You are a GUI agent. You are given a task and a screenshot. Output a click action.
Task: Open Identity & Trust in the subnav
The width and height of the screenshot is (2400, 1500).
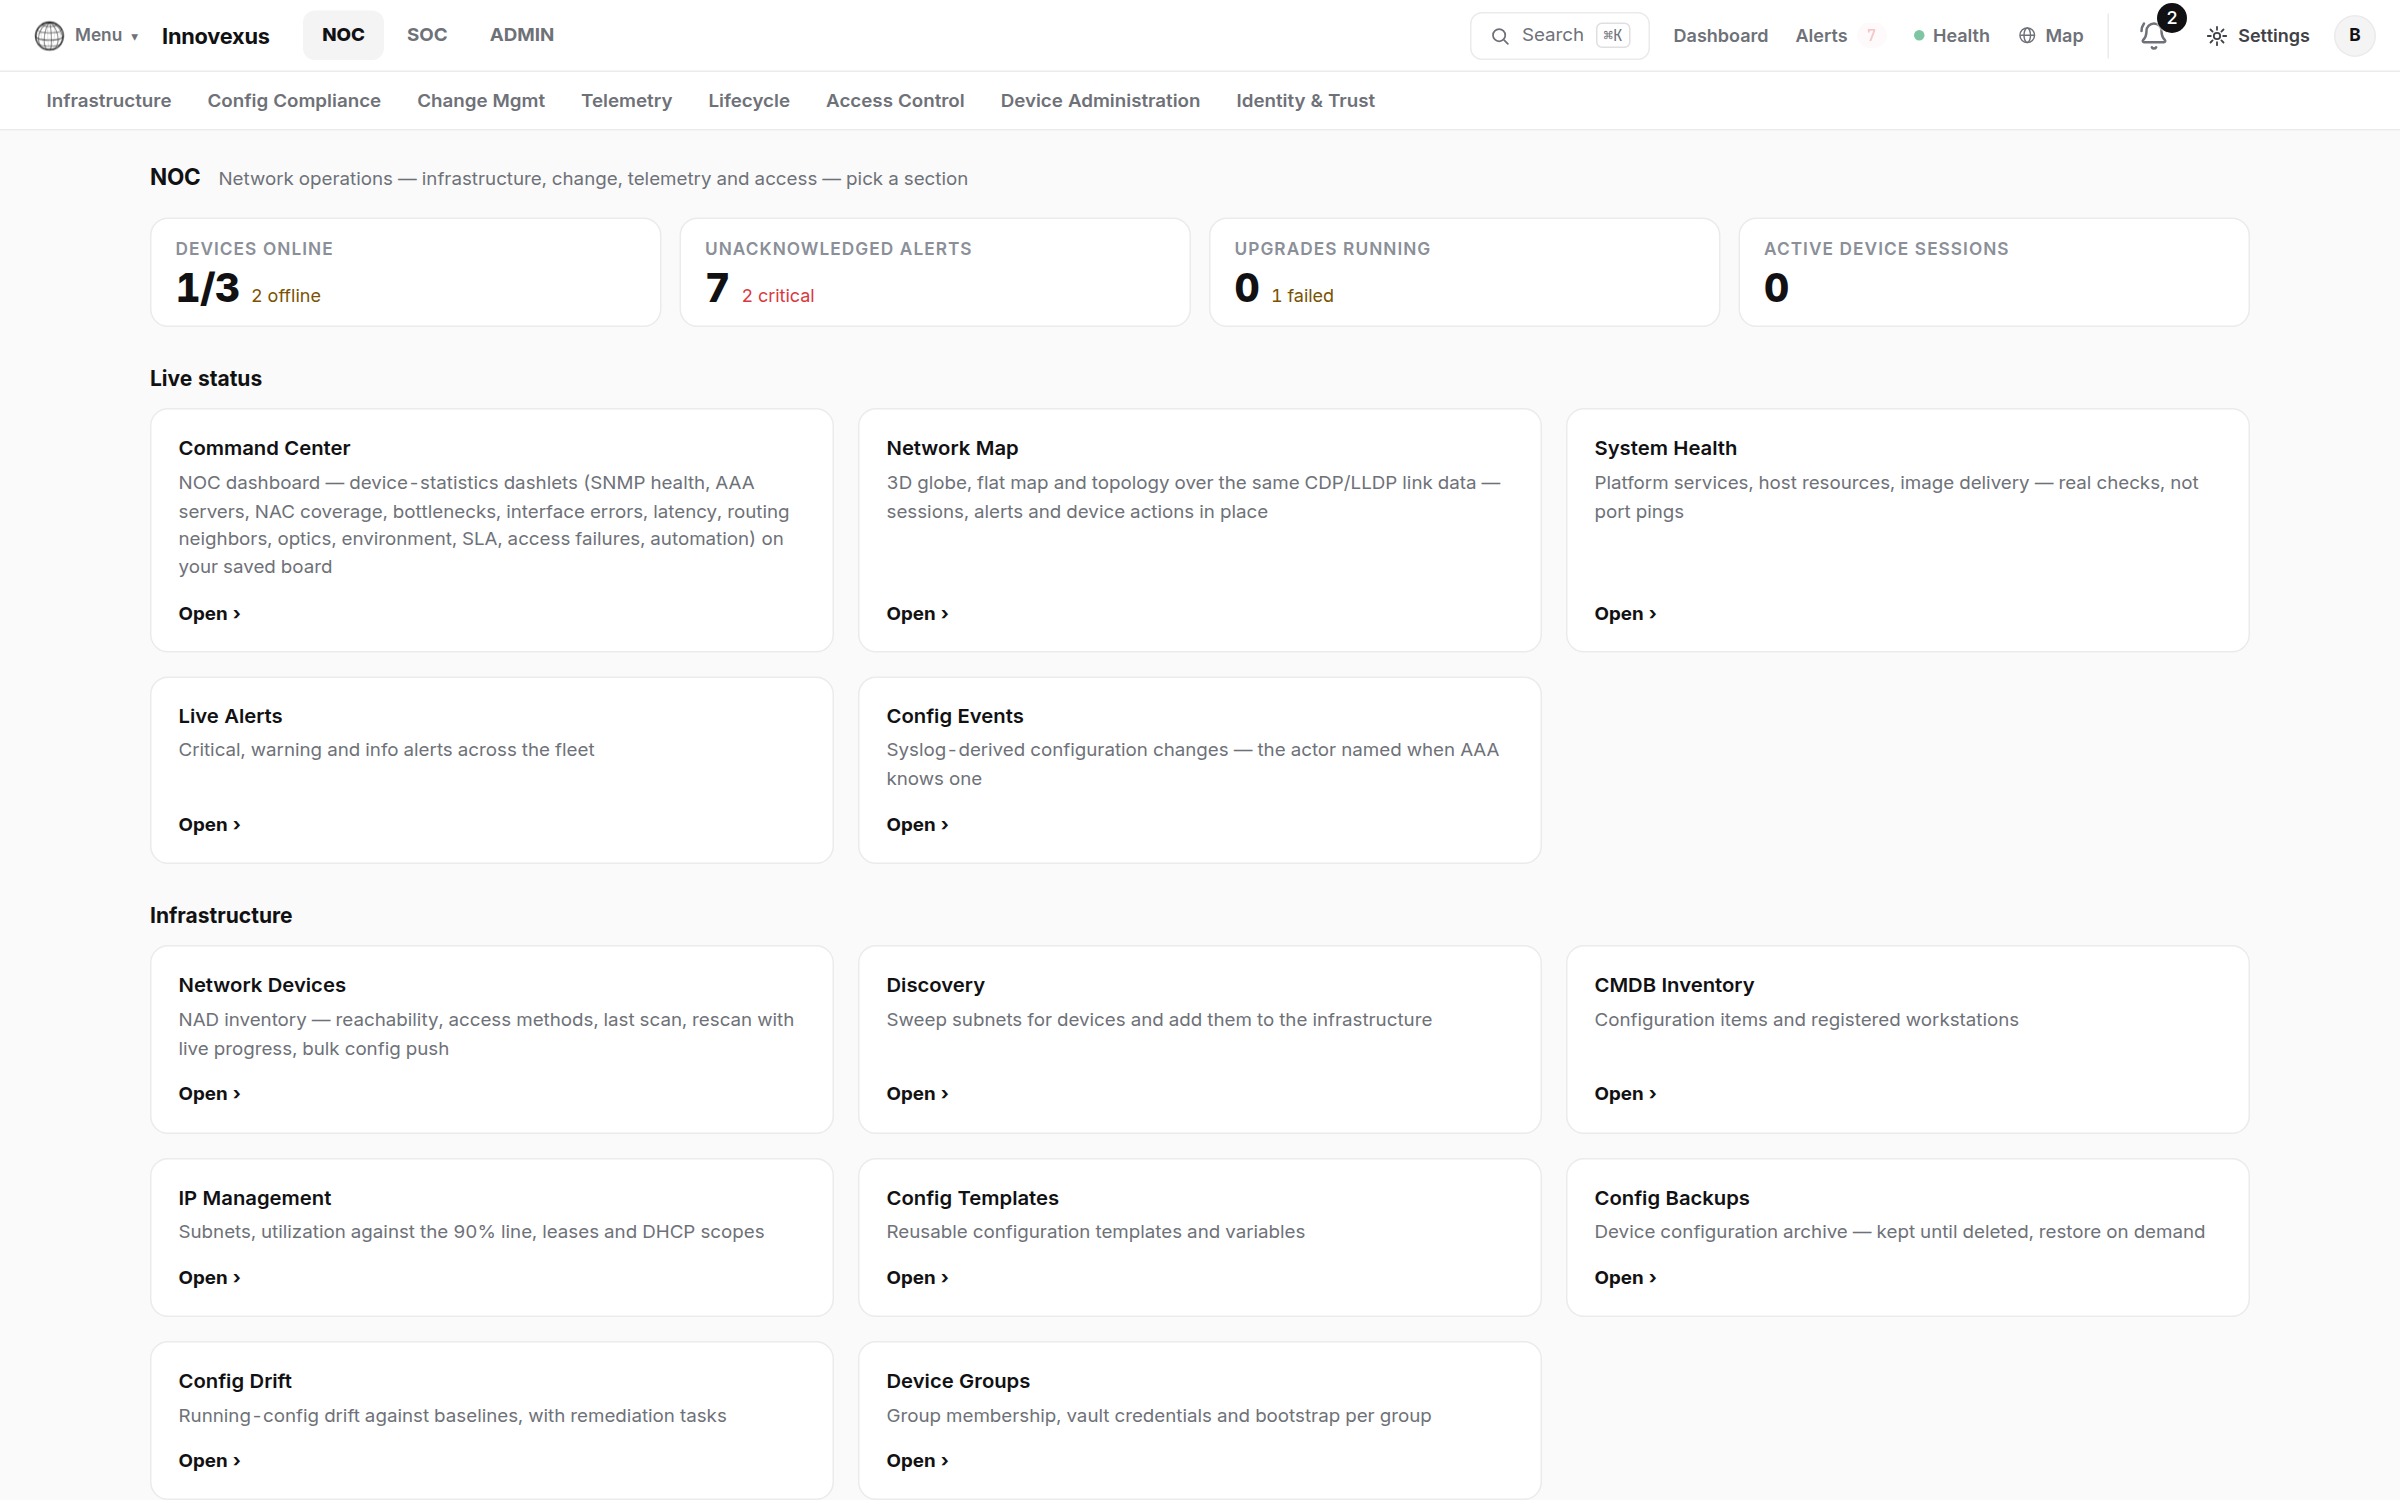point(1305,101)
